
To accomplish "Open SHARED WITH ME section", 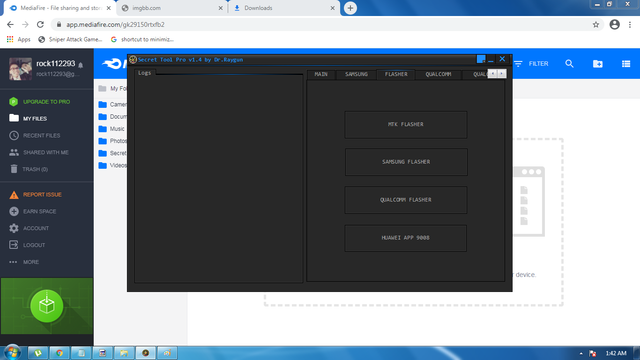I will 39,152.
